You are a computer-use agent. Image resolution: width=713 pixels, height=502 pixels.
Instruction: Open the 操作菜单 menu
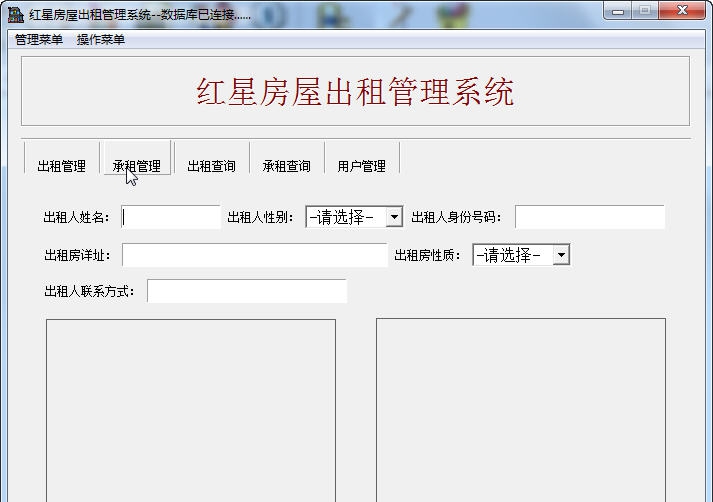(x=100, y=40)
